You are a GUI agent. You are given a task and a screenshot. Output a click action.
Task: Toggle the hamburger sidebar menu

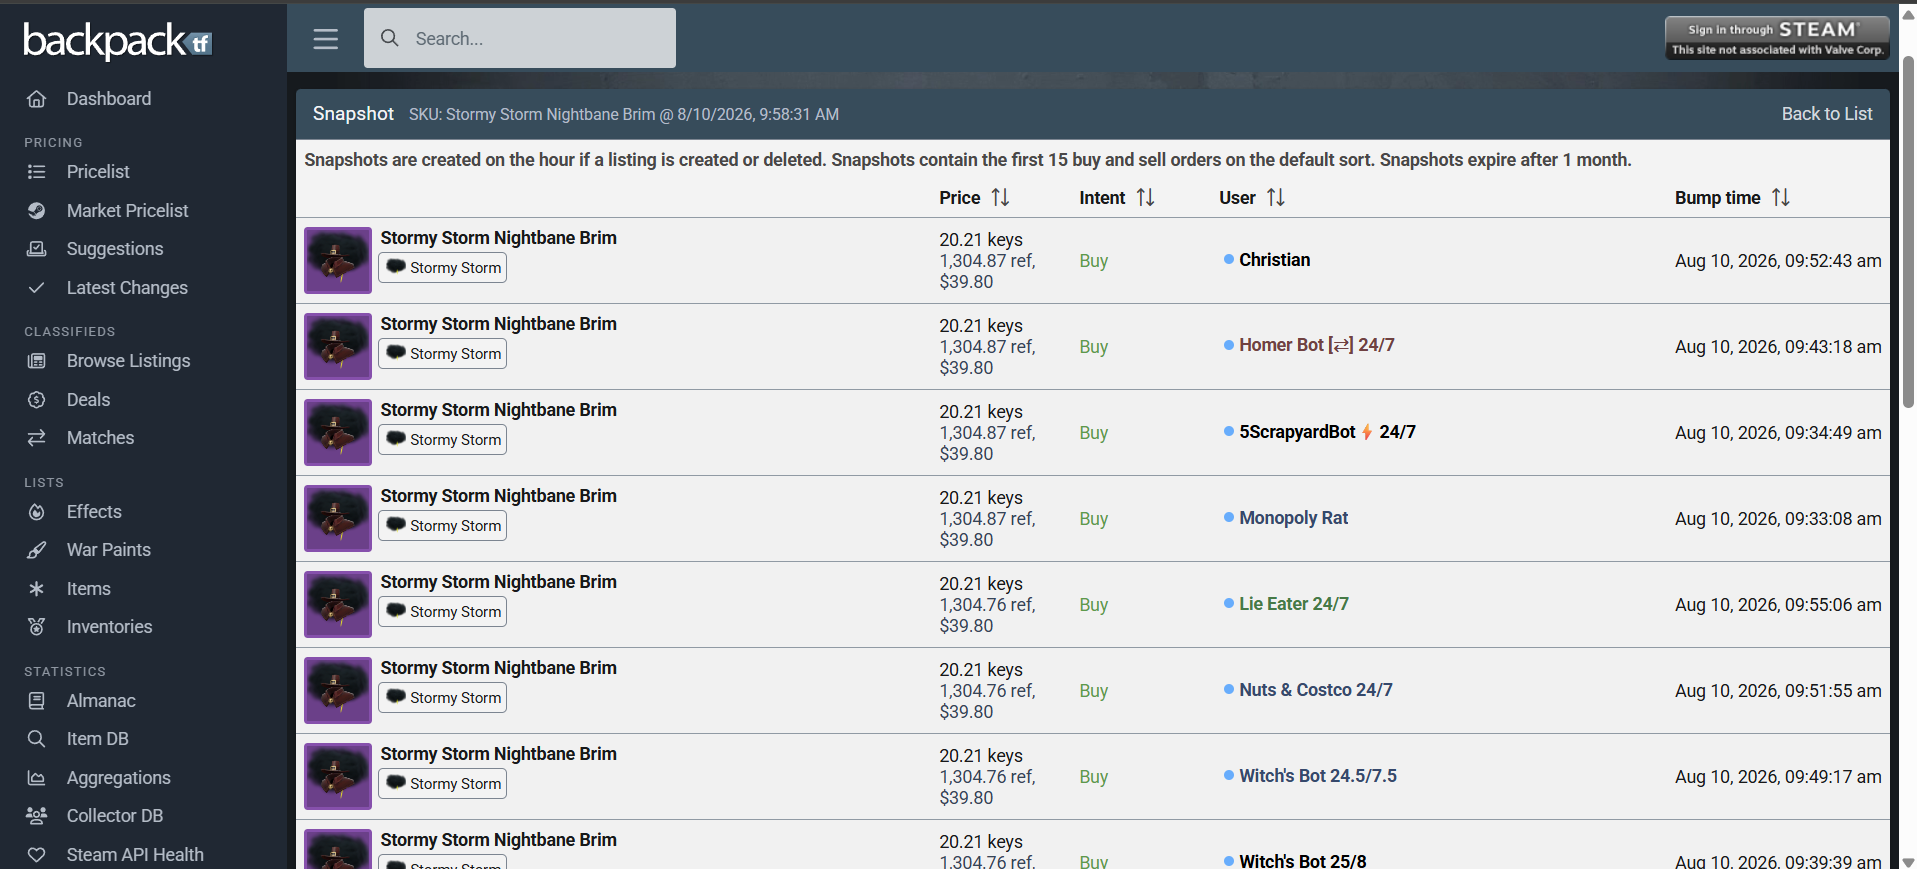(x=325, y=39)
